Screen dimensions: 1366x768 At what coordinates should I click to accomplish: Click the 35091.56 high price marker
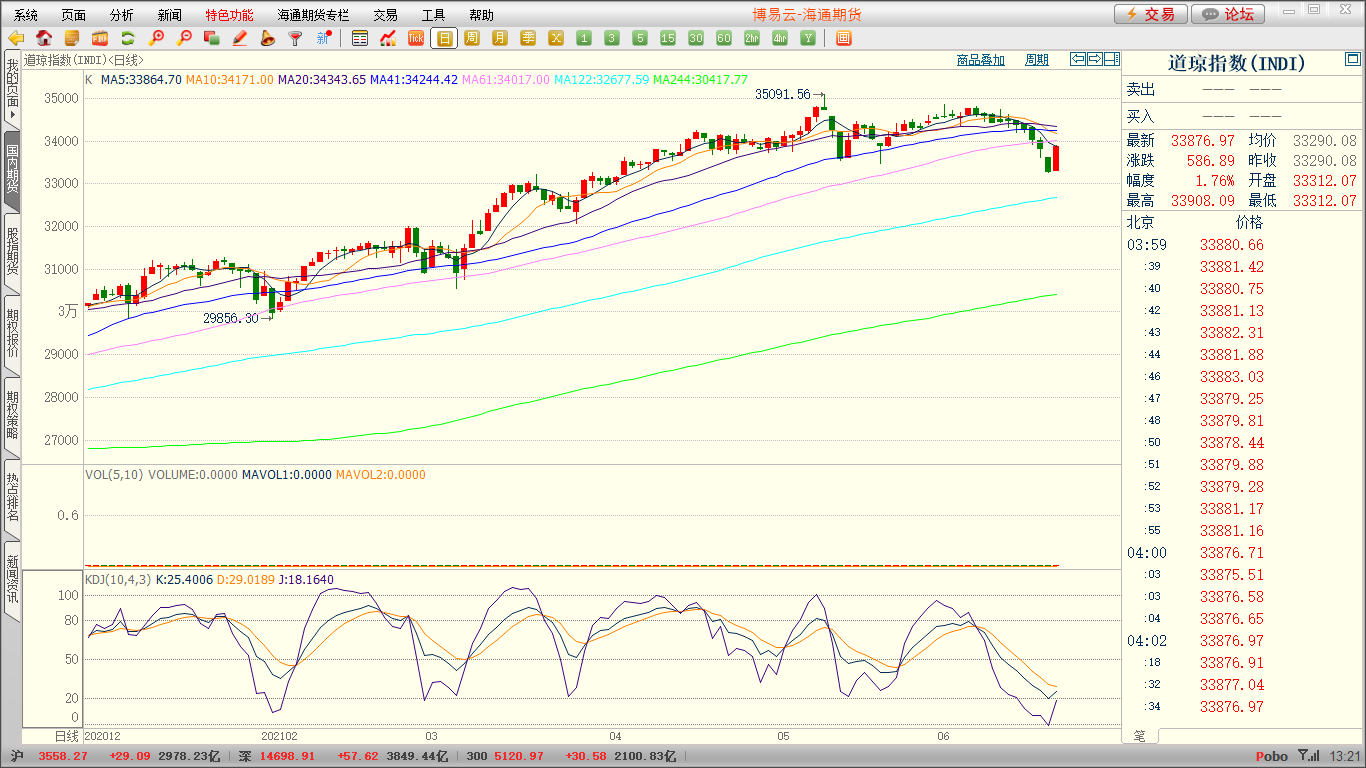pos(782,94)
